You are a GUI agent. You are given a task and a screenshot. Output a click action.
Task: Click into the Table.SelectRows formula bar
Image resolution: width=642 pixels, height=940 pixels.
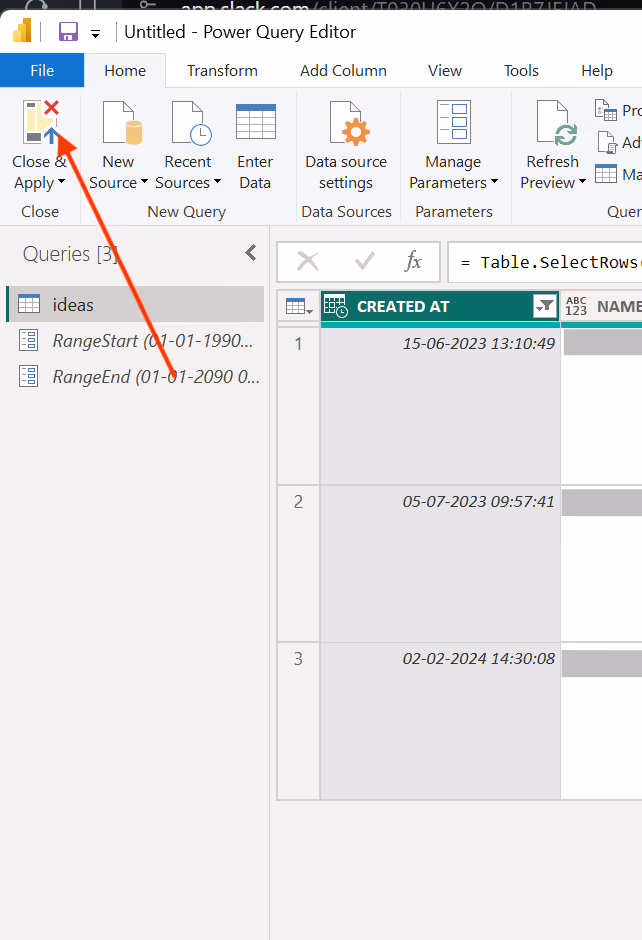tap(545, 262)
